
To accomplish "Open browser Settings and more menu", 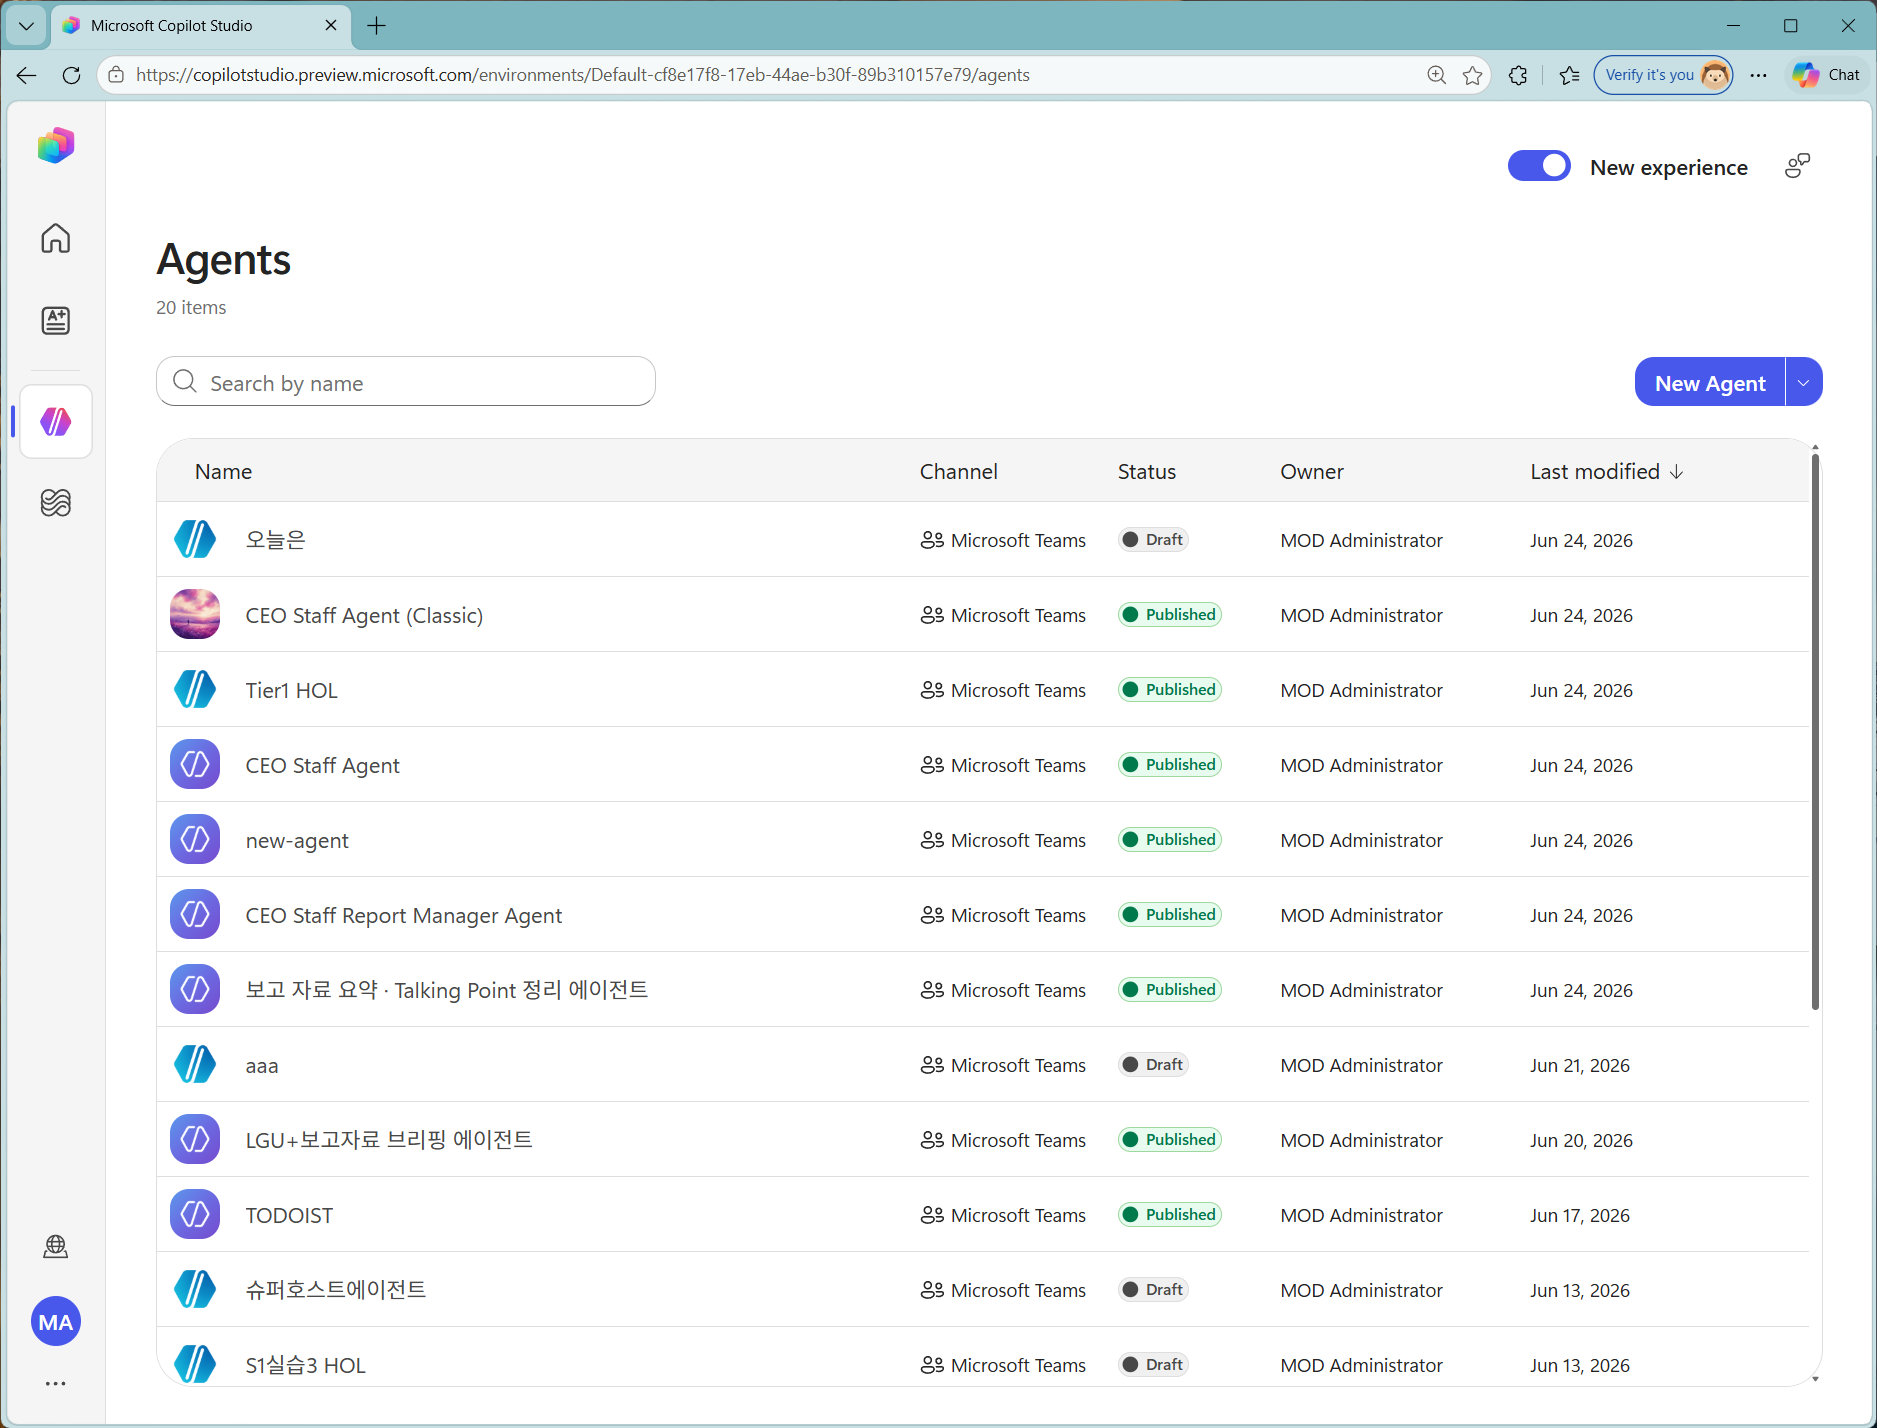I will [x=1759, y=75].
